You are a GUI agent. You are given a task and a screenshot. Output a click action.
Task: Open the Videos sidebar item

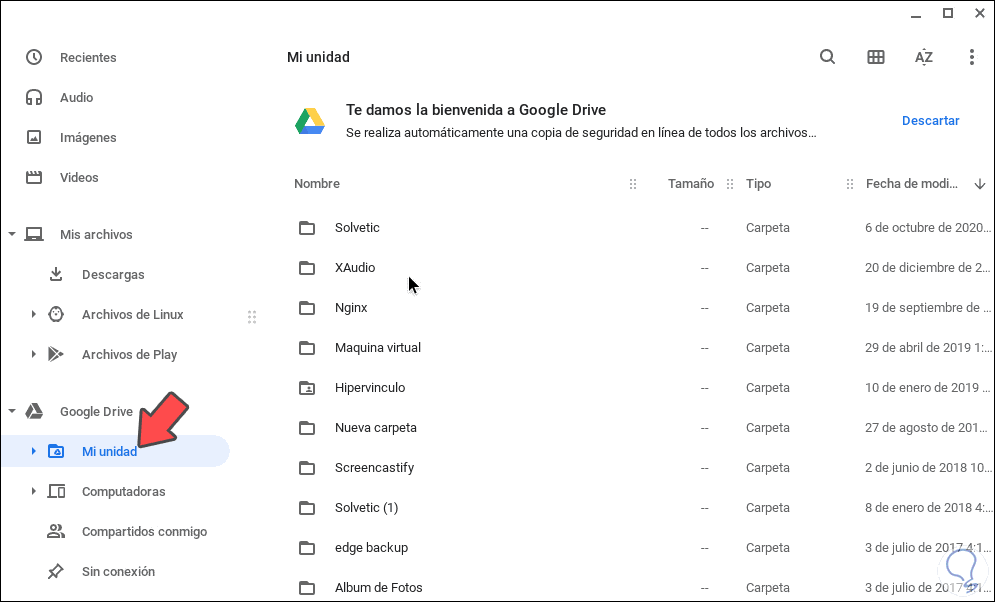79,177
